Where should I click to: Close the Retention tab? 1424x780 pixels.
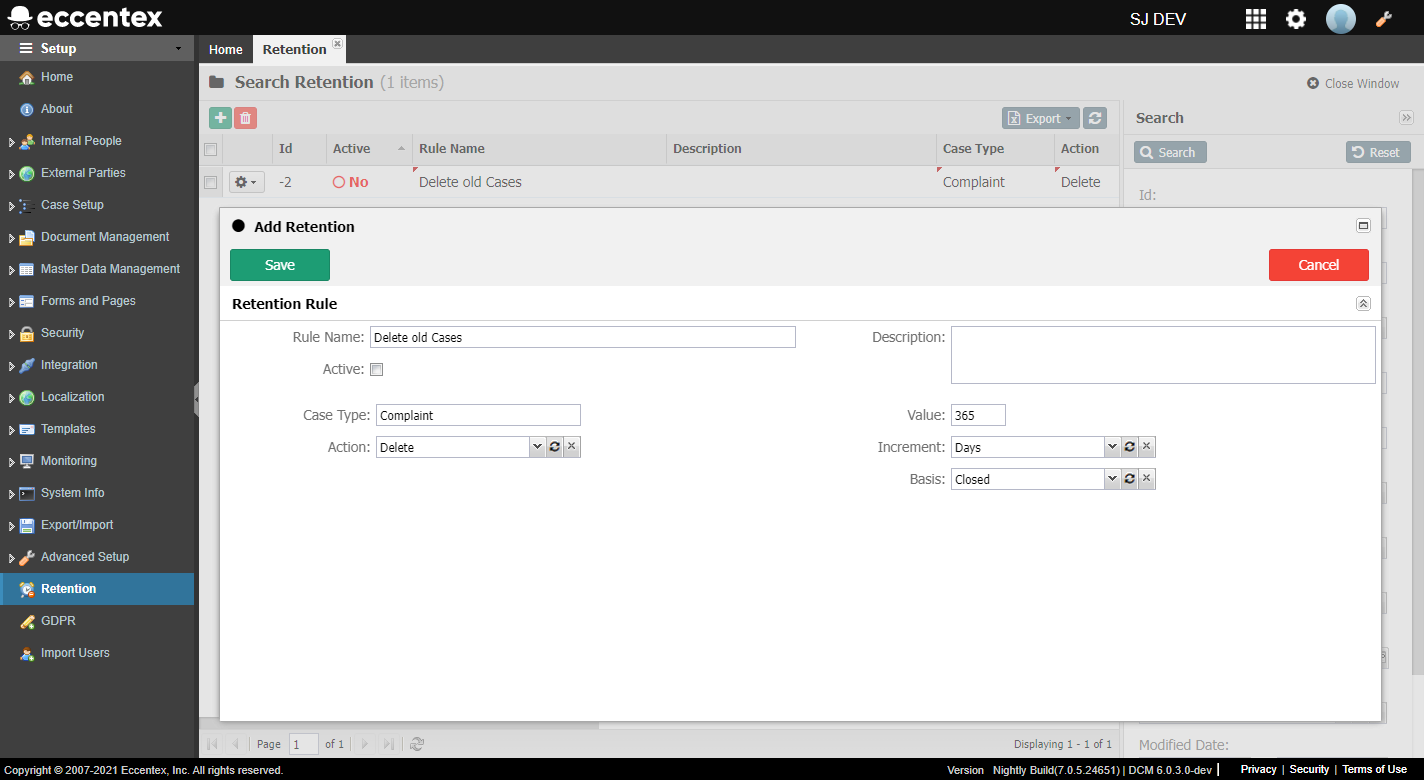click(337, 44)
